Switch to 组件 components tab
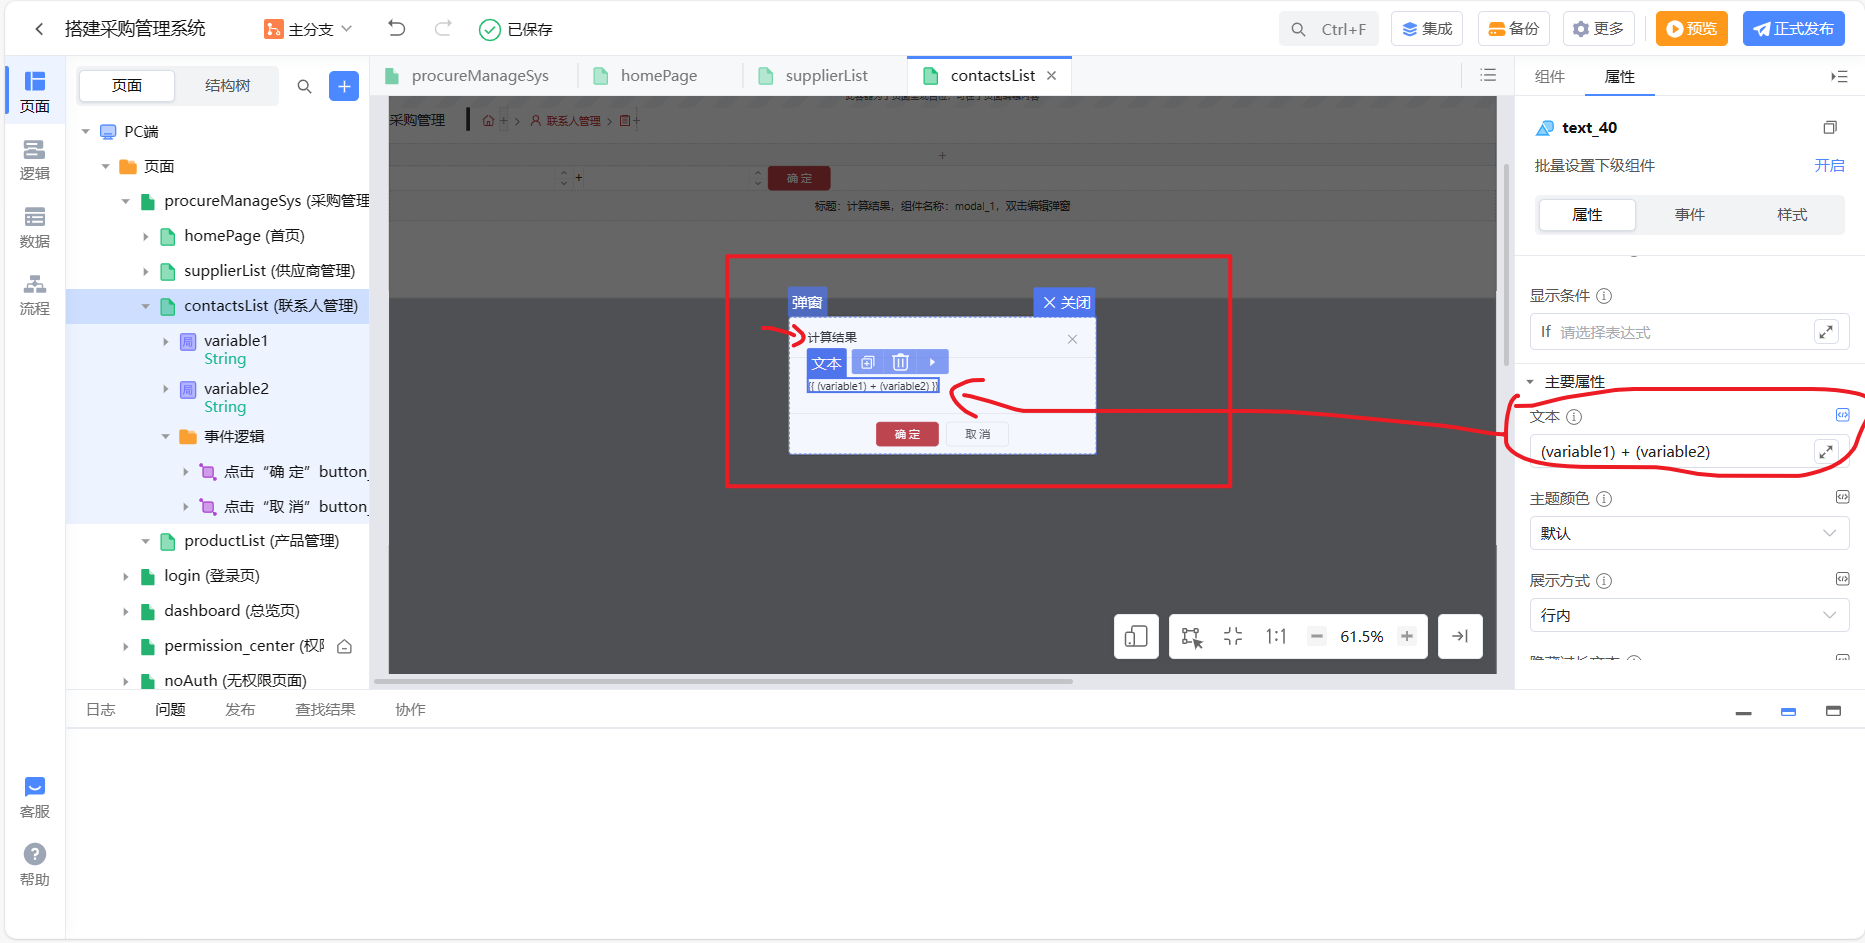 coord(1549,77)
